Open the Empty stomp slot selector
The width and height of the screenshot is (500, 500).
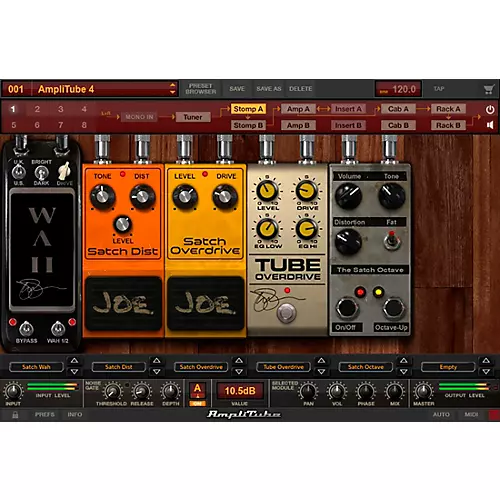coord(448,367)
